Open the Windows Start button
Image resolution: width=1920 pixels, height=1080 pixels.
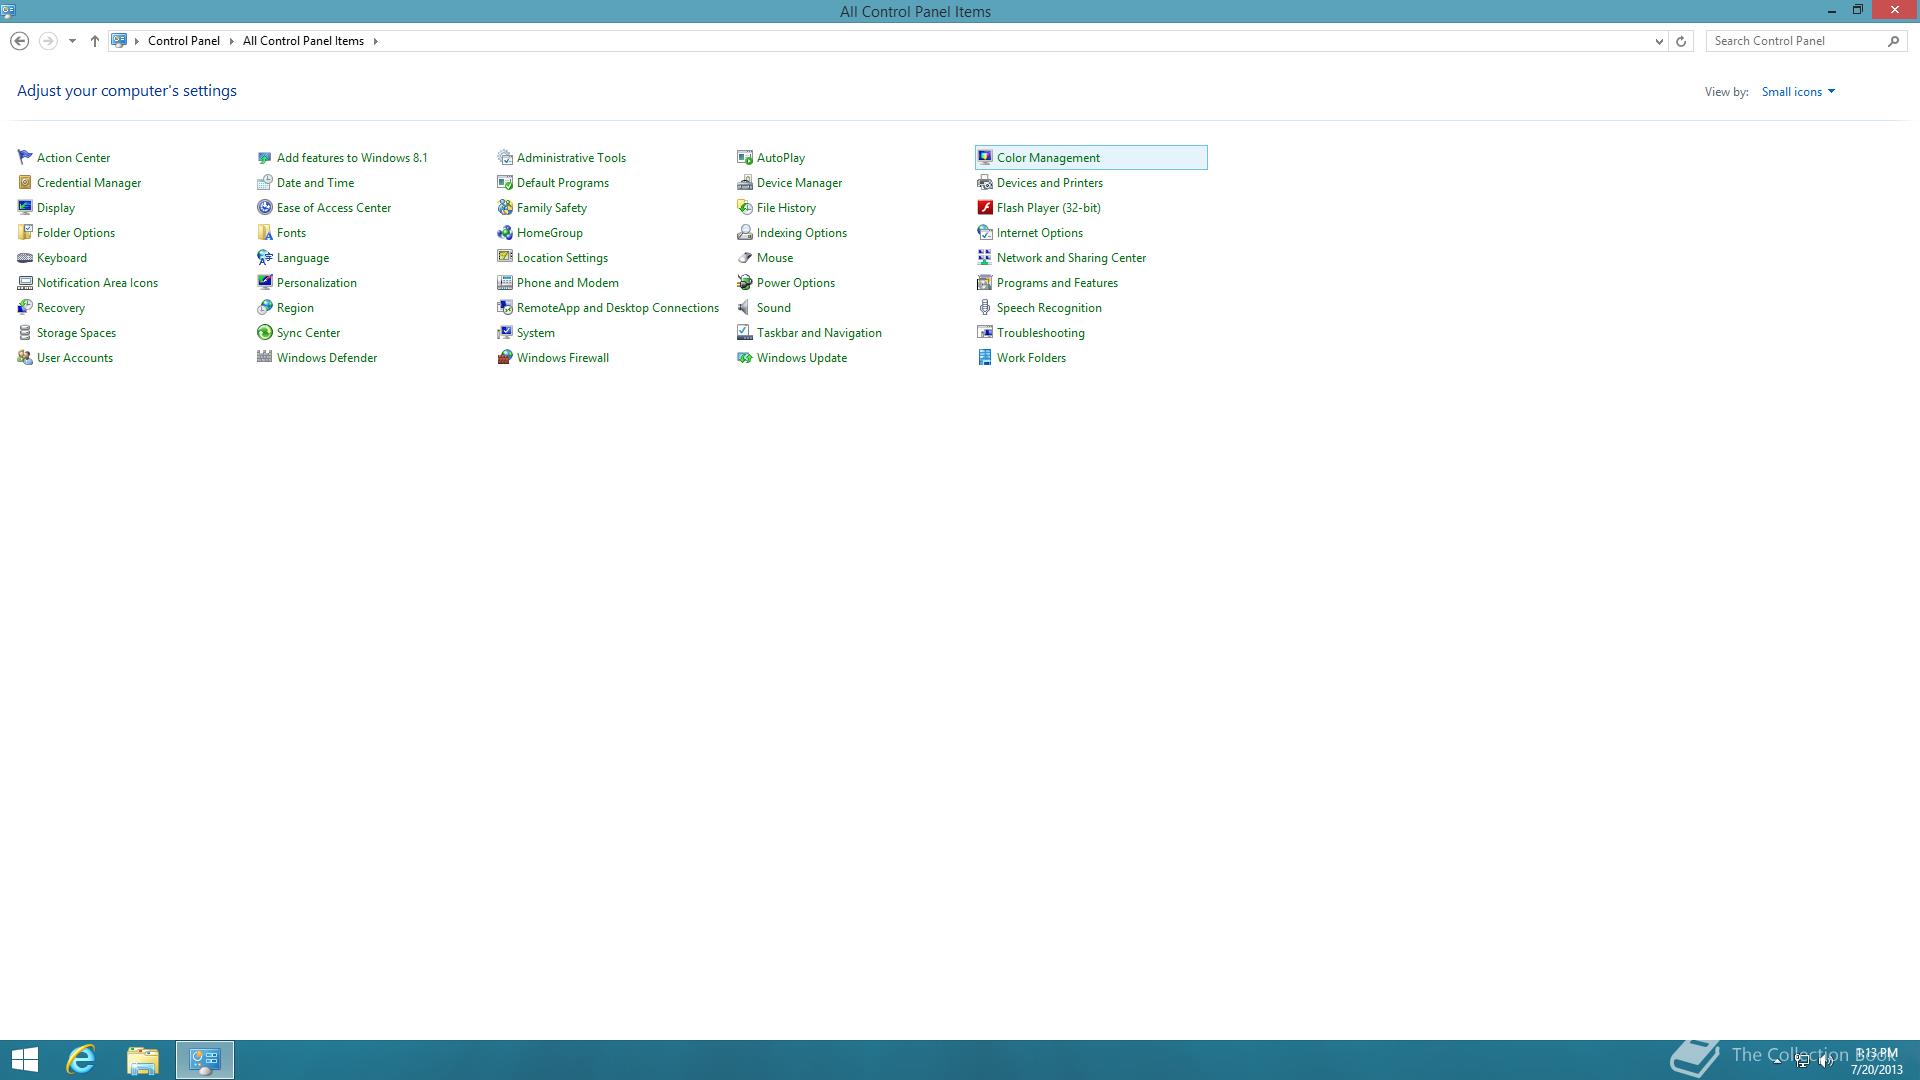point(25,1060)
